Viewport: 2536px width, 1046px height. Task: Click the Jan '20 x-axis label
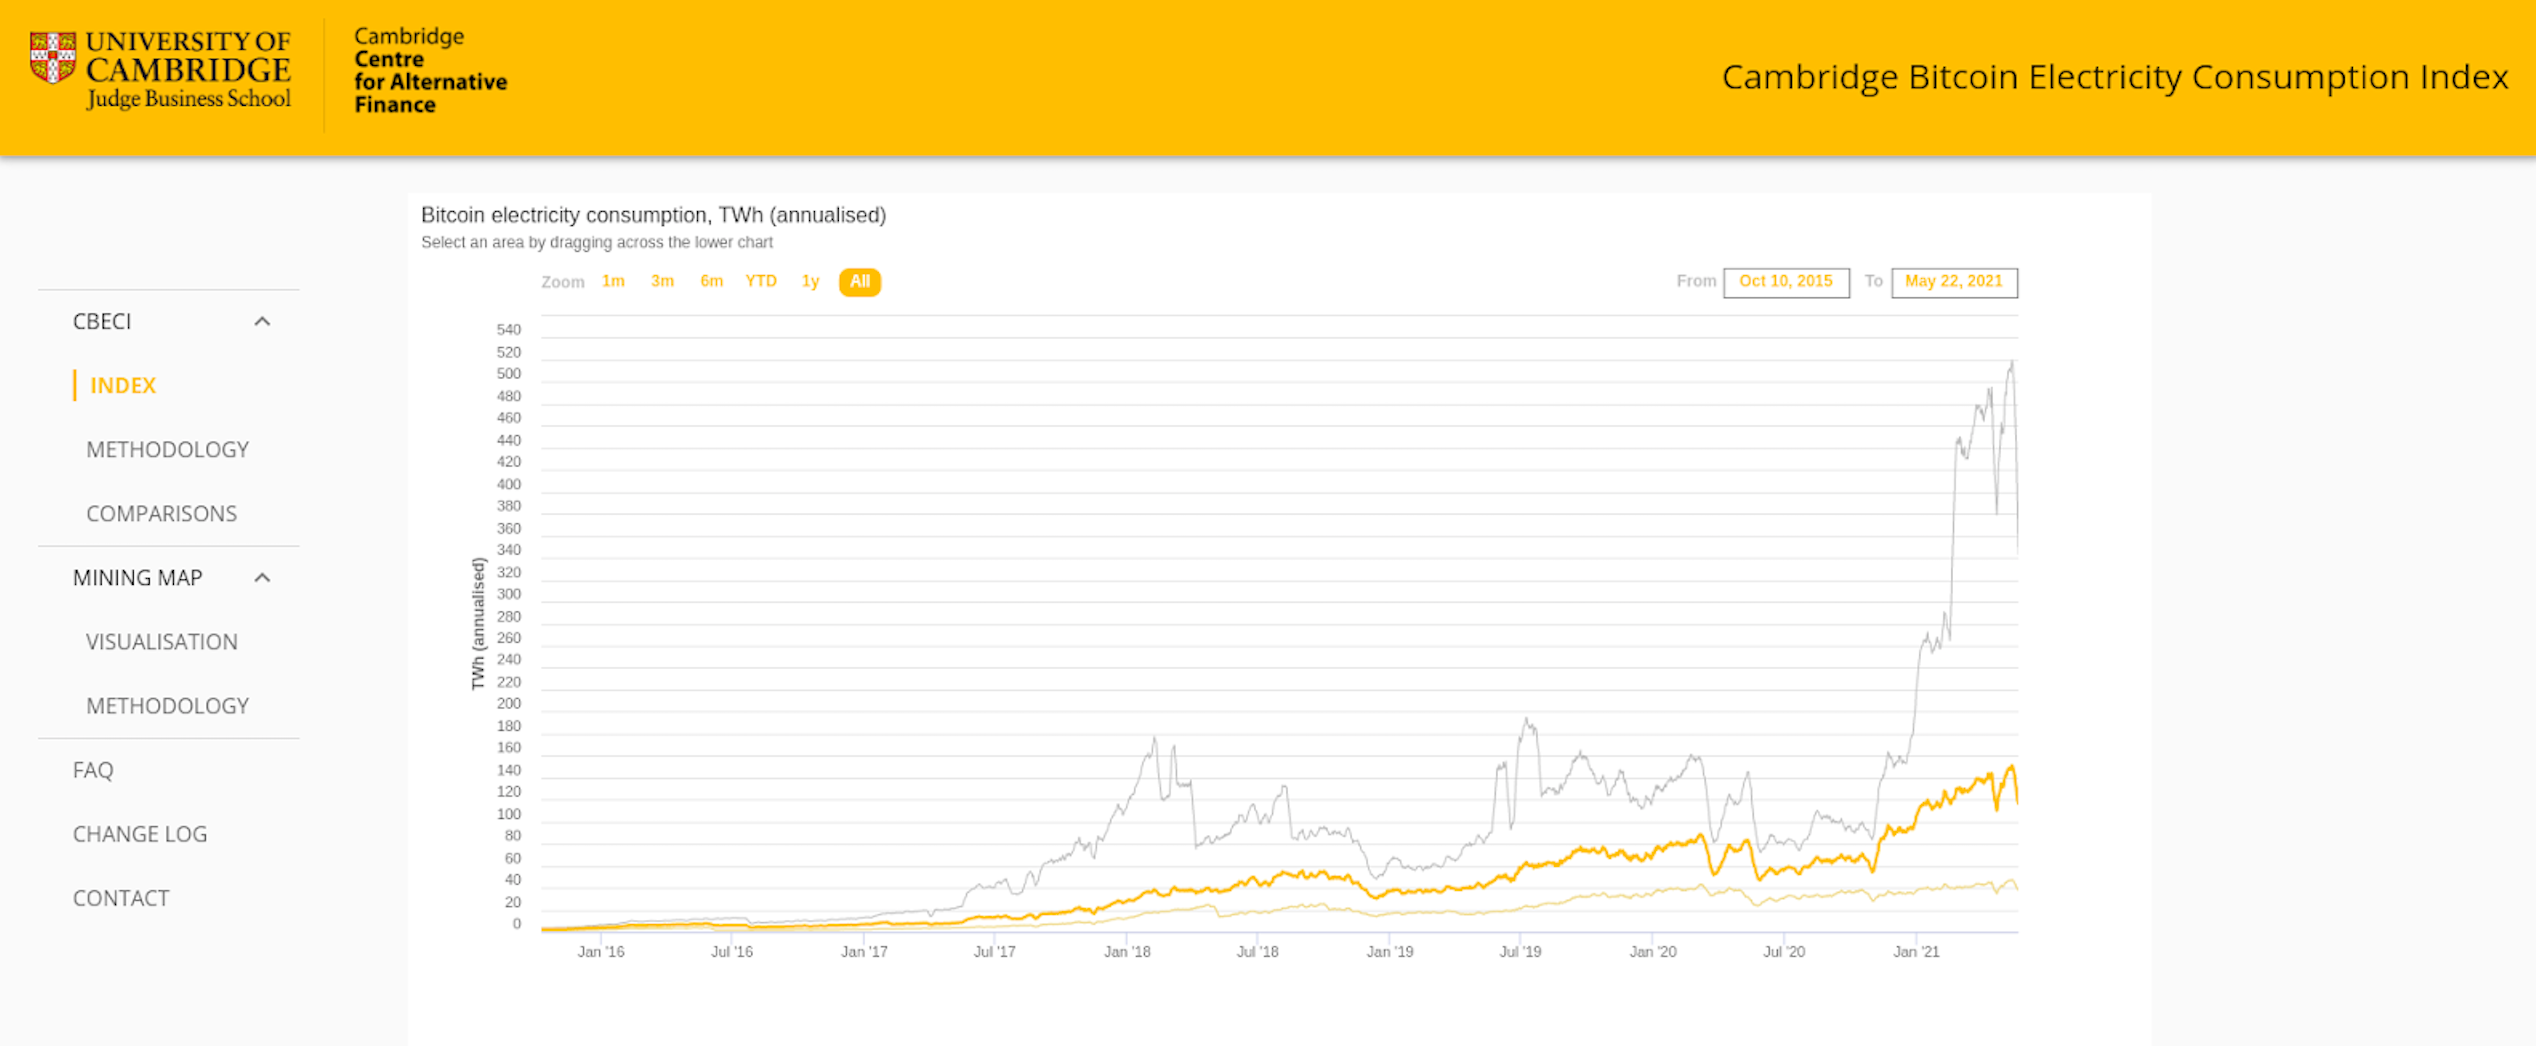pos(1653,951)
